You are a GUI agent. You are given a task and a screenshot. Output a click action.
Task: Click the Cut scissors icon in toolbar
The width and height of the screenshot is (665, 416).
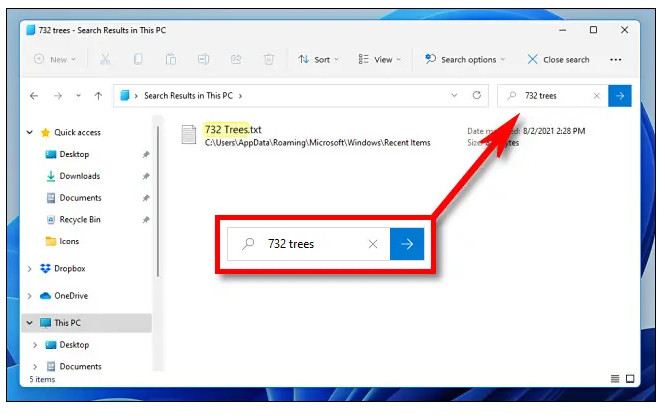click(105, 60)
